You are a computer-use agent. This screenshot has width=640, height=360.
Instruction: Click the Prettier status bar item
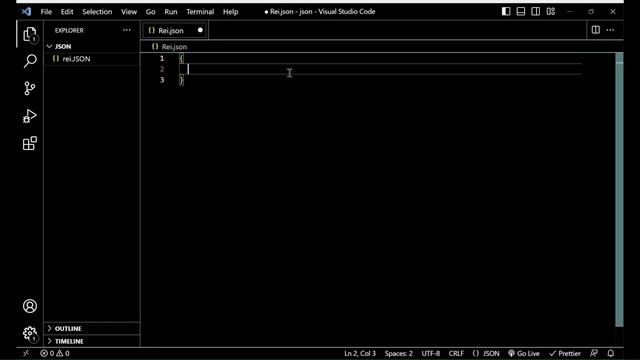pyautogui.click(x=565, y=353)
